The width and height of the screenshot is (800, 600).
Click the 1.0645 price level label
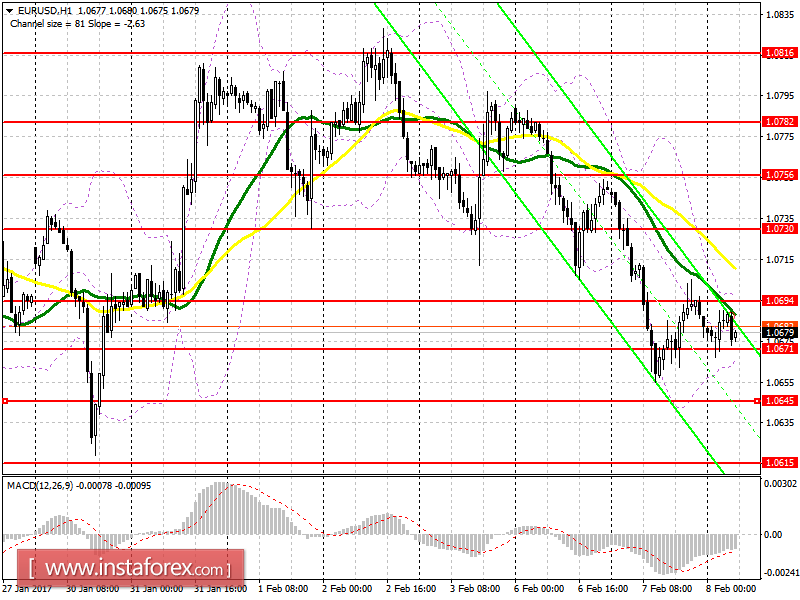(x=780, y=401)
